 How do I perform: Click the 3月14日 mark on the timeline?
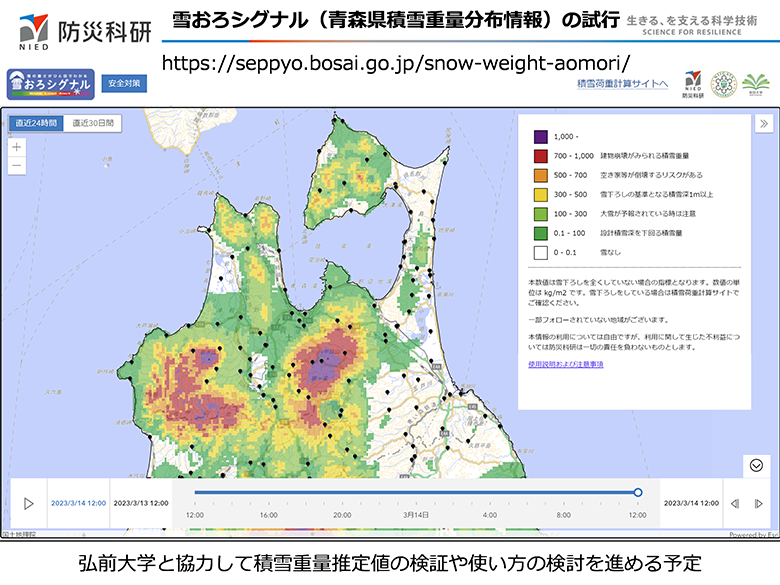tap(416, 515)
